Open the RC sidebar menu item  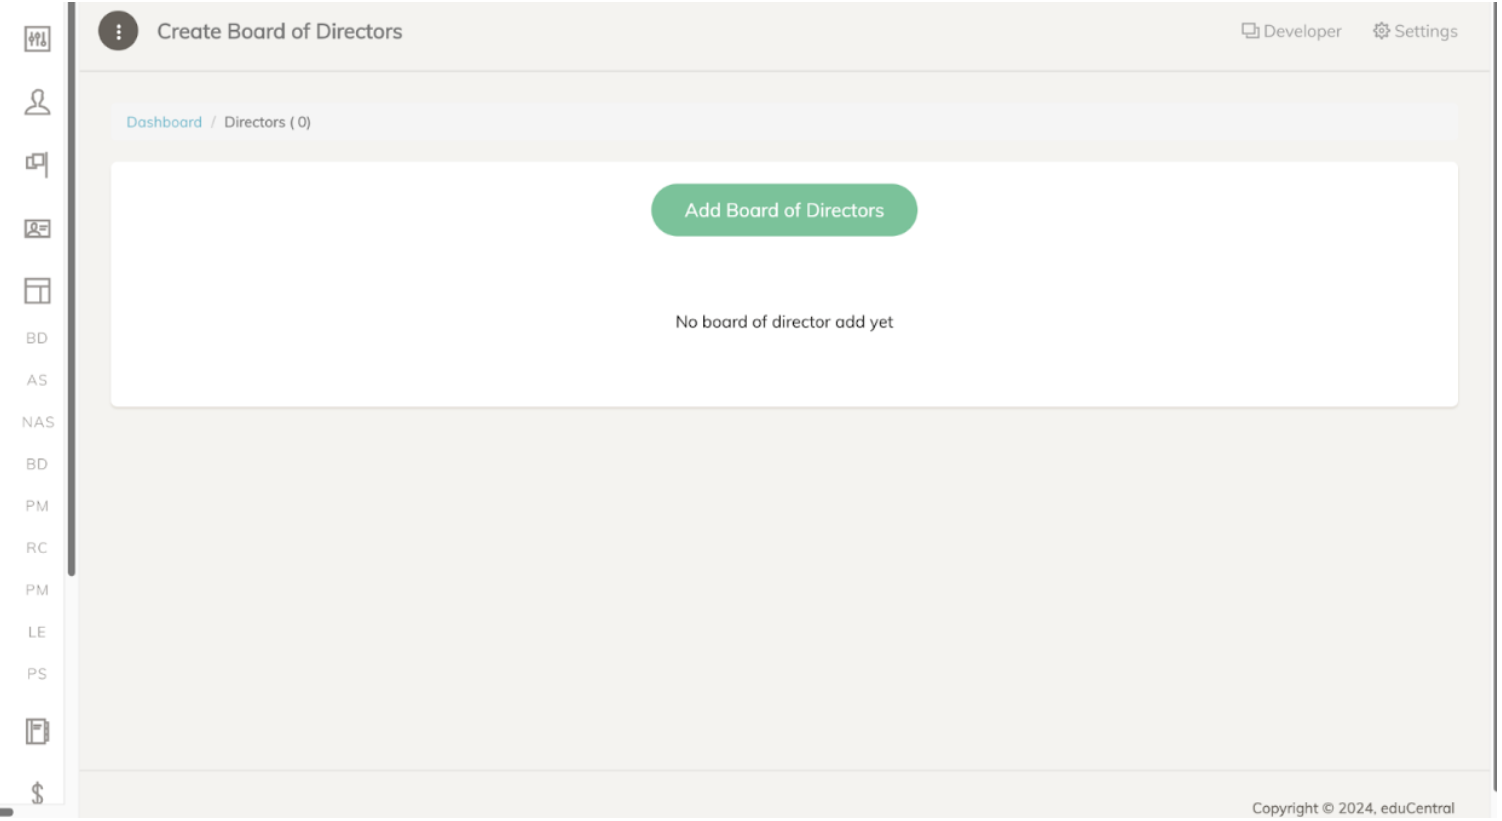point(37,548)
